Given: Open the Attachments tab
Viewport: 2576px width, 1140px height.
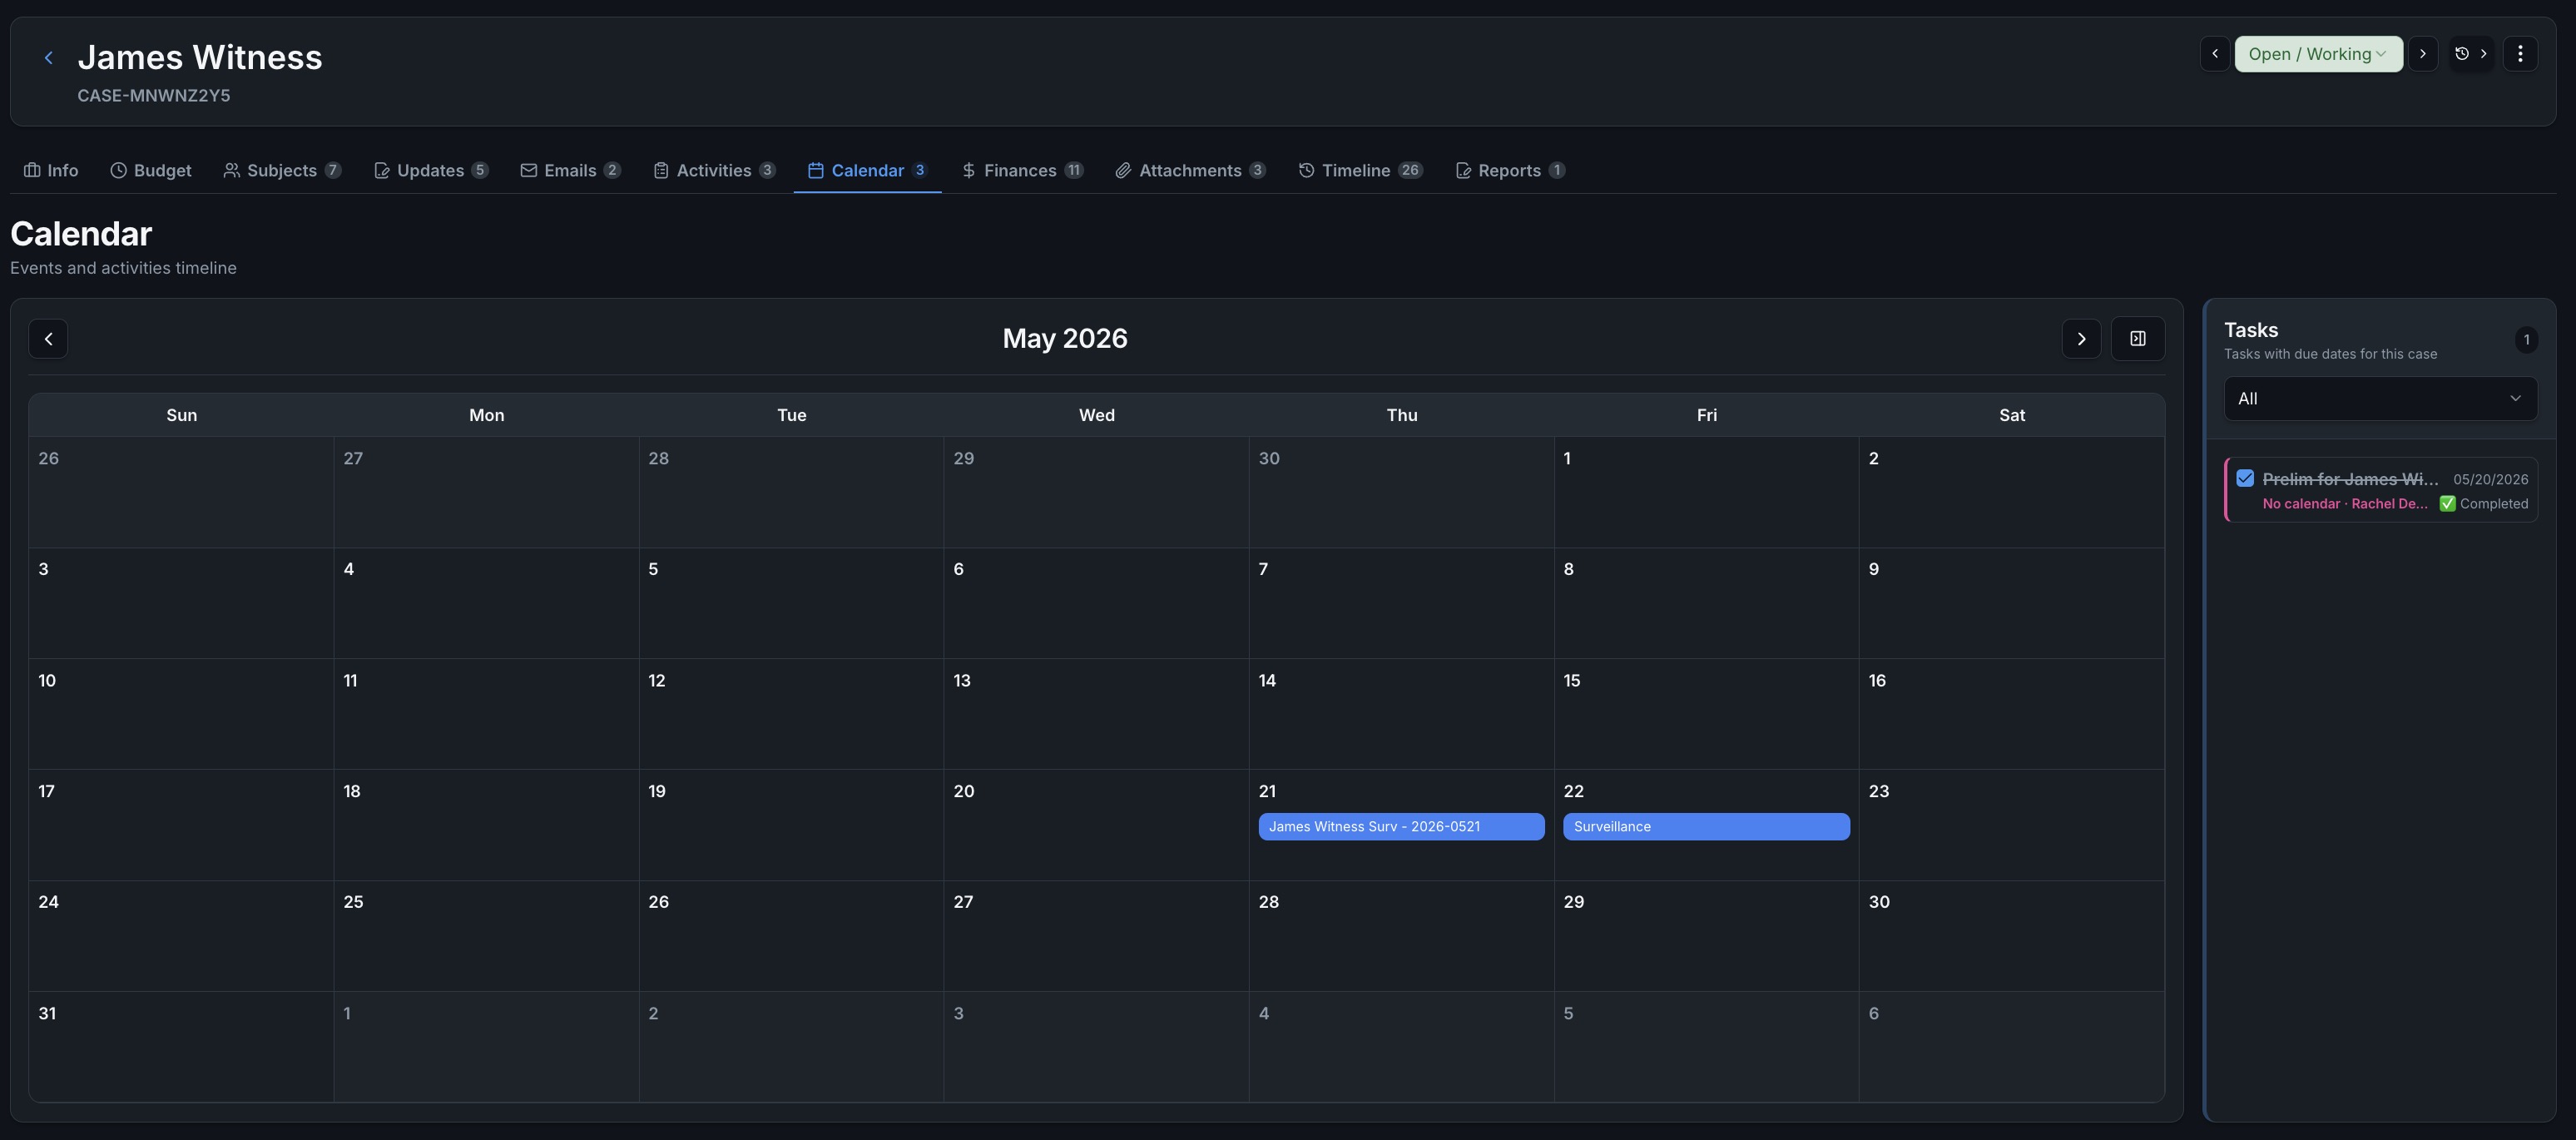Looking at the screenshot, I should coord(1190,171).
